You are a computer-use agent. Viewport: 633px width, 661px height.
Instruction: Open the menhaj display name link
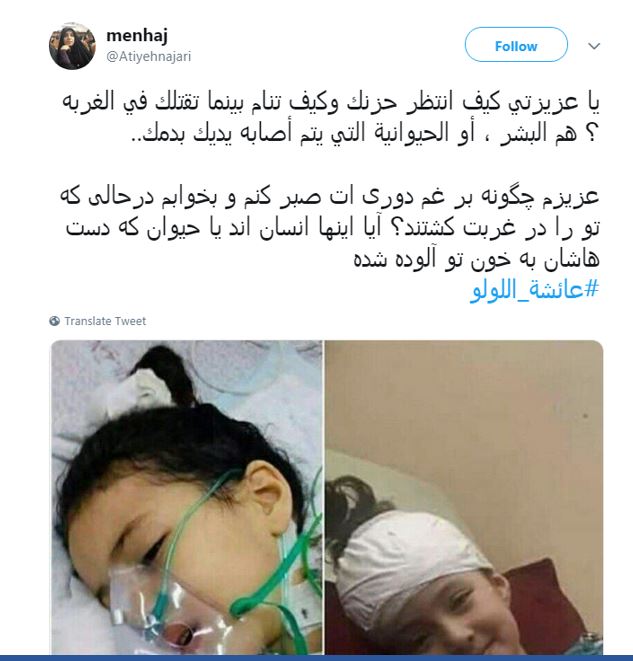click(137, 35)
